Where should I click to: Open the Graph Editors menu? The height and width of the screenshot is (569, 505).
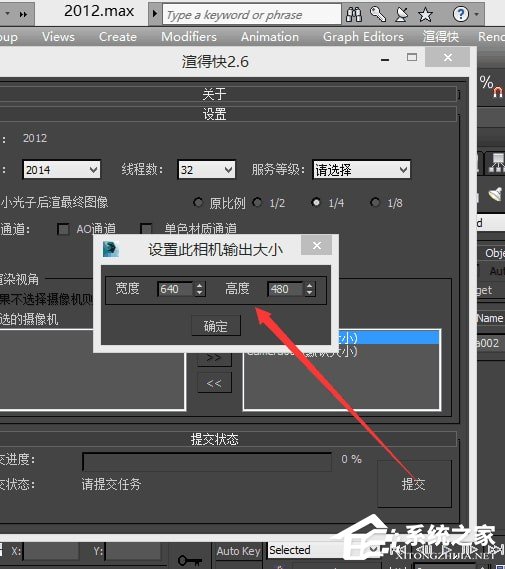click(x=363, y=37)
